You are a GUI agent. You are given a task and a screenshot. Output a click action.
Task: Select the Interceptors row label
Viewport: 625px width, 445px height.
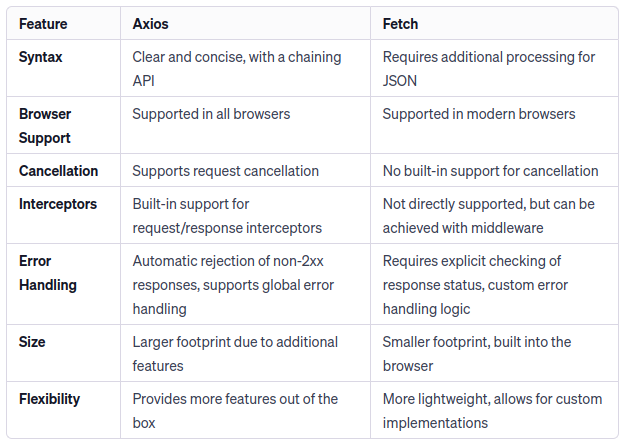click(x=58, y=204)
